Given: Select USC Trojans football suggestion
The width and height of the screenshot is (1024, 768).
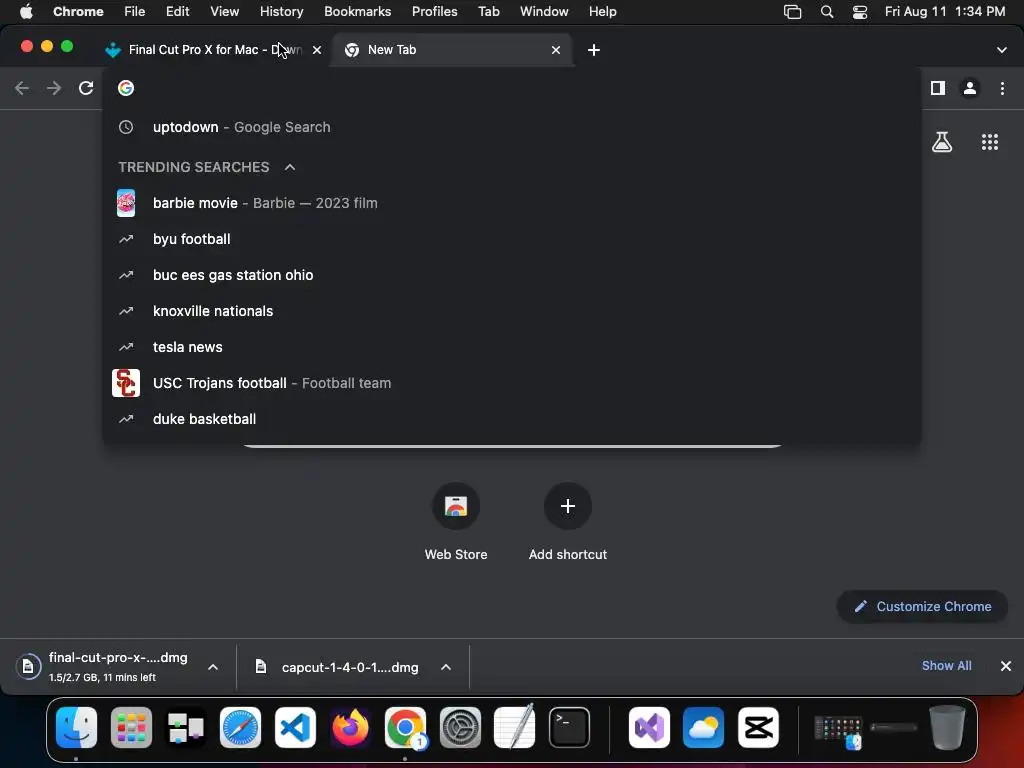Looking at the screenshot, I should point(512,383).
